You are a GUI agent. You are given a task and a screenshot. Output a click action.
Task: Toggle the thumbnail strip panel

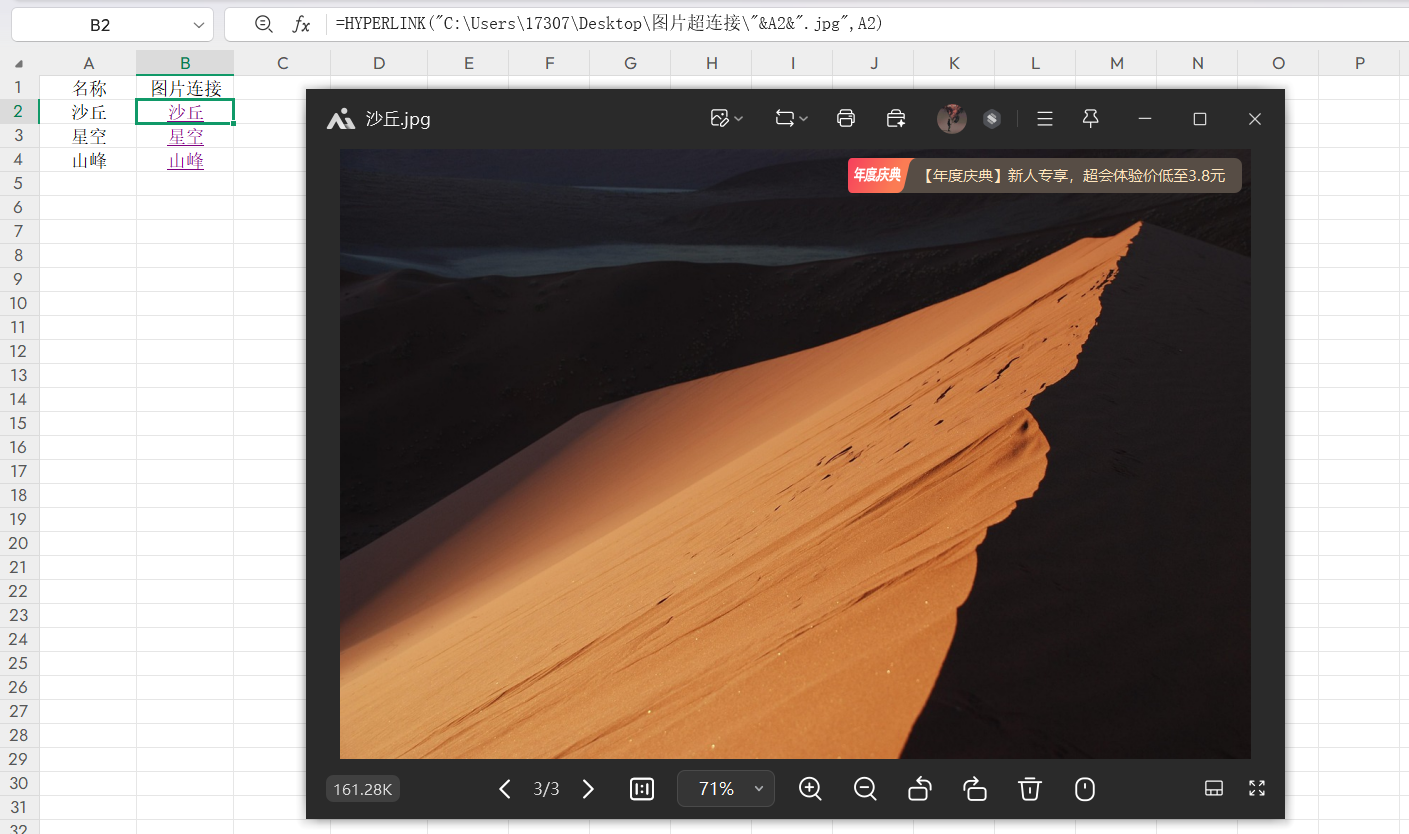click(1213, 788)
